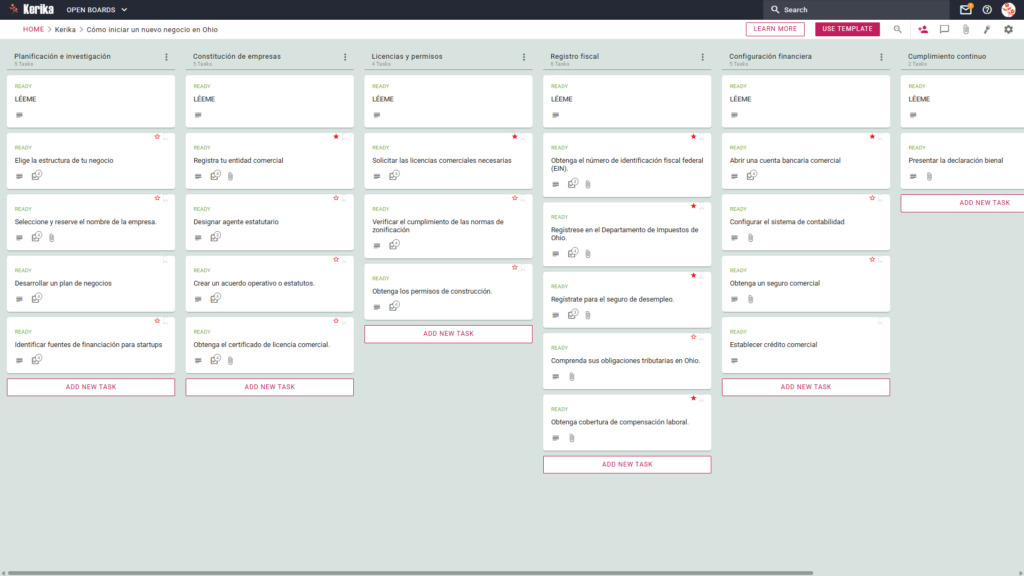Open options menu for 'Registro fiscal' column
This screenshot has width=1024, height=576.
tap(703, 57)
